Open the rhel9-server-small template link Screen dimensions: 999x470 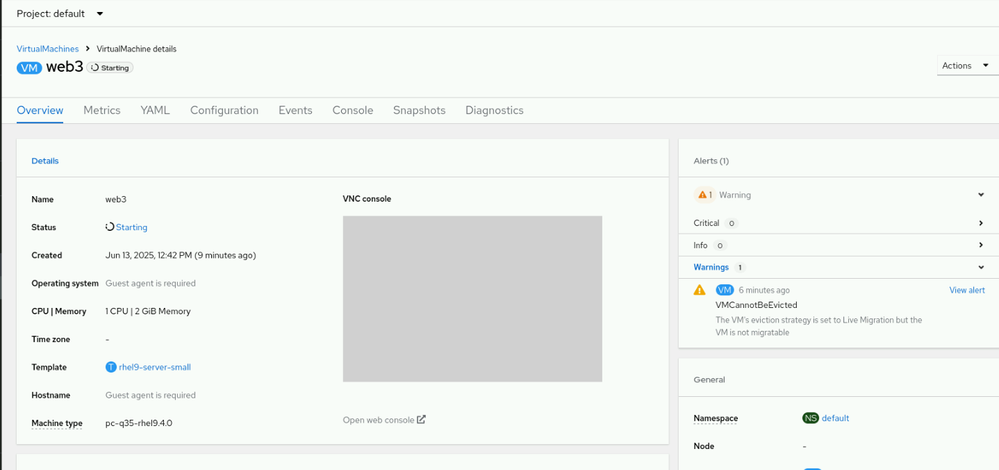155,367
